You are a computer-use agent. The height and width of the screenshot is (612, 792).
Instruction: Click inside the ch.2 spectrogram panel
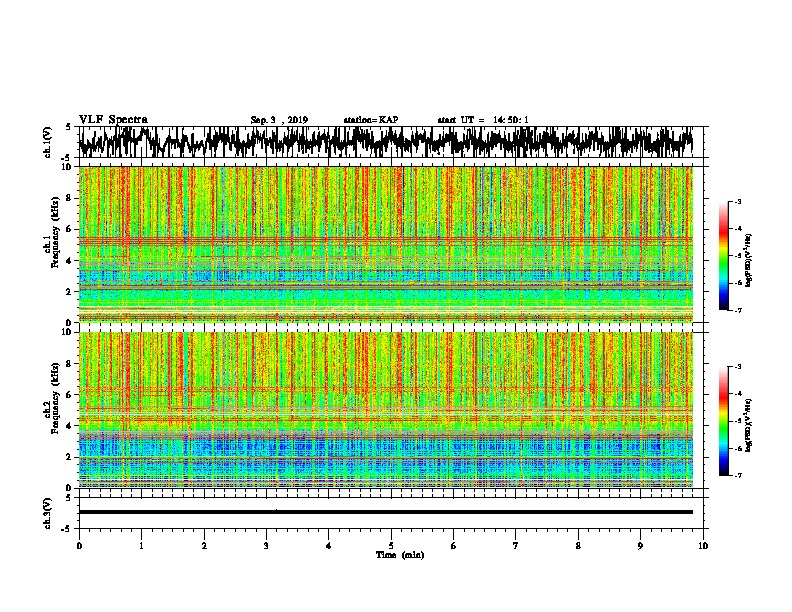pyautogui.click(x=386, y=410)
